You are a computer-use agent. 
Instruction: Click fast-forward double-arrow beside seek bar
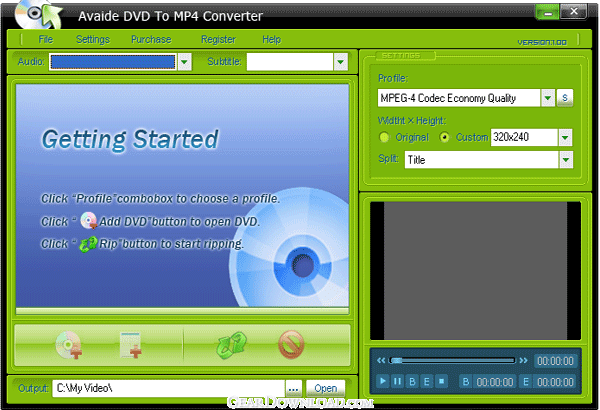pyautogui.click(x=523, y=361)
